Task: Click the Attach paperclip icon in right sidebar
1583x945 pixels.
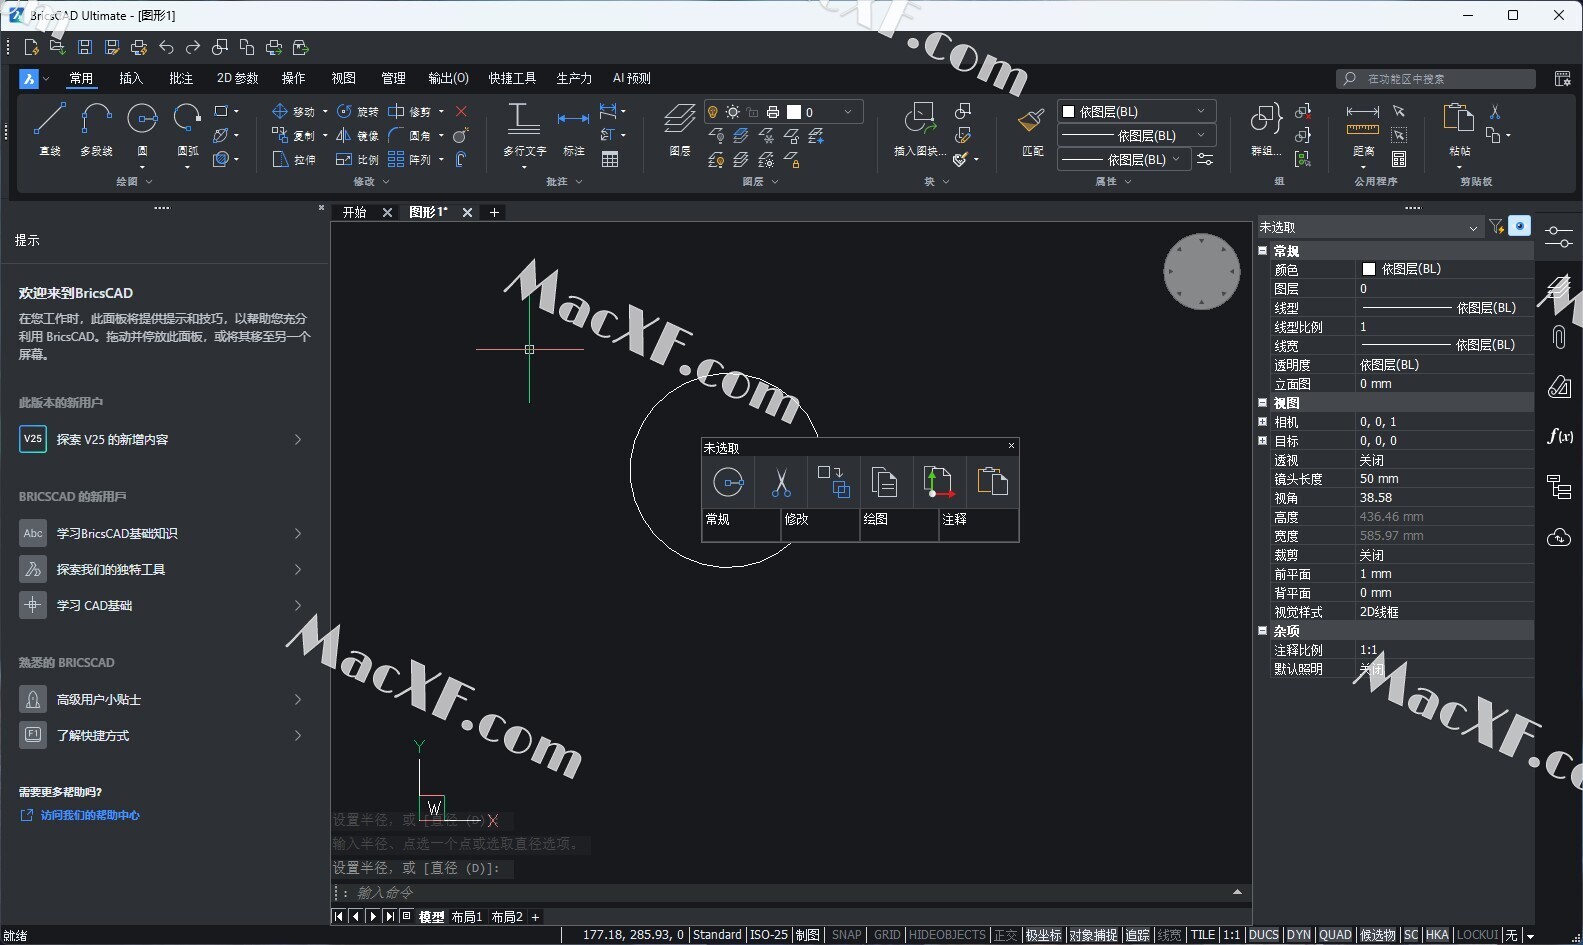Action: (1559, 337)
